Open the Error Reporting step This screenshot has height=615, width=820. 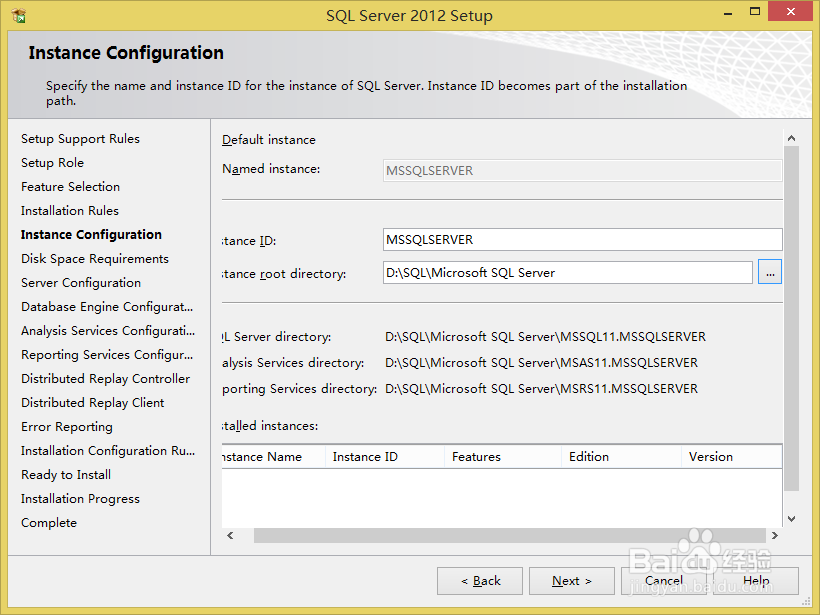[66, 426]
